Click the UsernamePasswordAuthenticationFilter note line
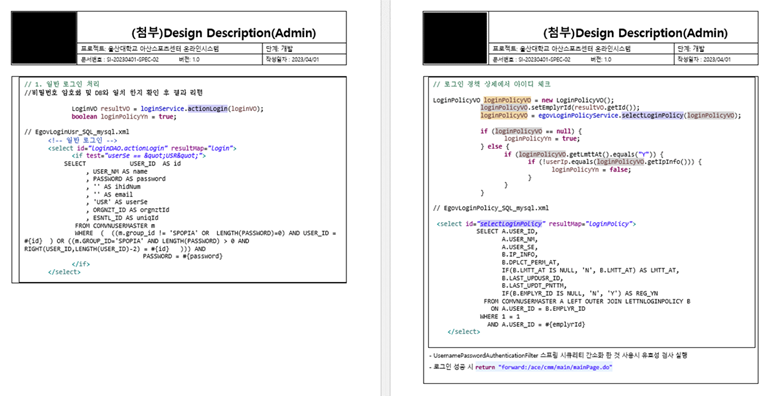The width and height of the screenshot is (770, 396). coord(558,355)
